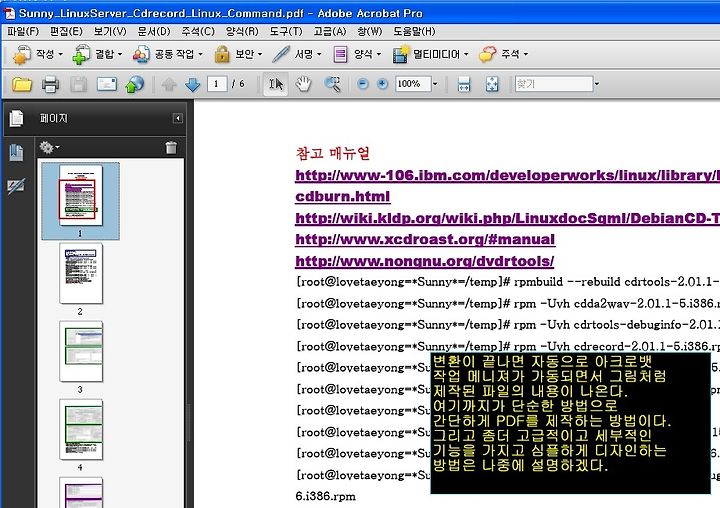Click the fit one full page icon
This screenshot has width=720, height=508.
pos(492,84)
